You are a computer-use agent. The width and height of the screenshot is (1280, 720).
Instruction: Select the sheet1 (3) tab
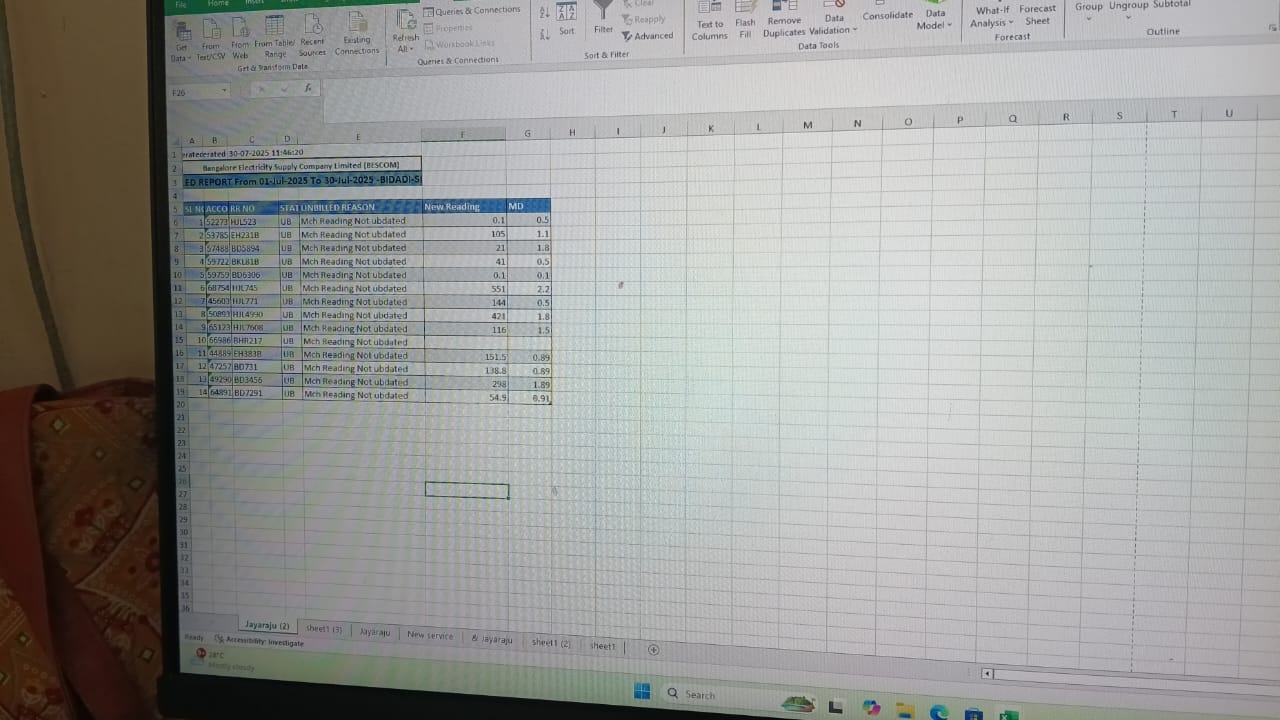[x=324, y=629]
